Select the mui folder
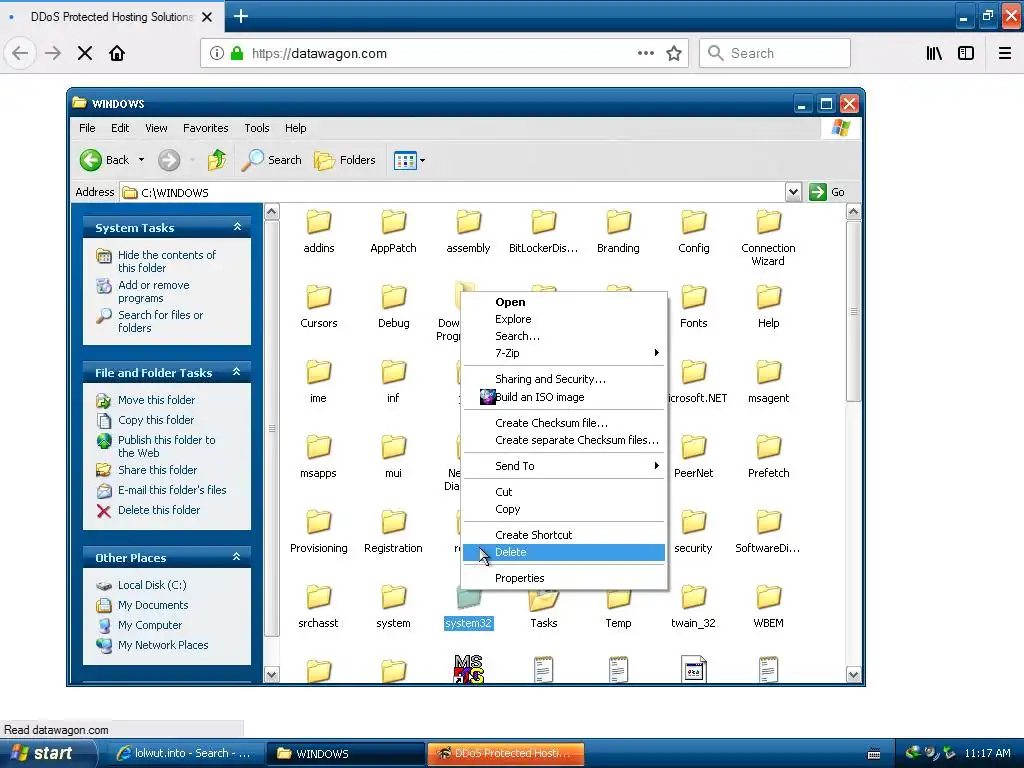The image size is (1024, 768). (394, 456)
